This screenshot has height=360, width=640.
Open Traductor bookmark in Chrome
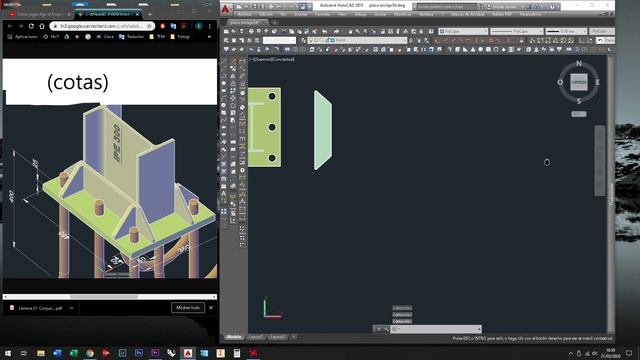(131, 37)
